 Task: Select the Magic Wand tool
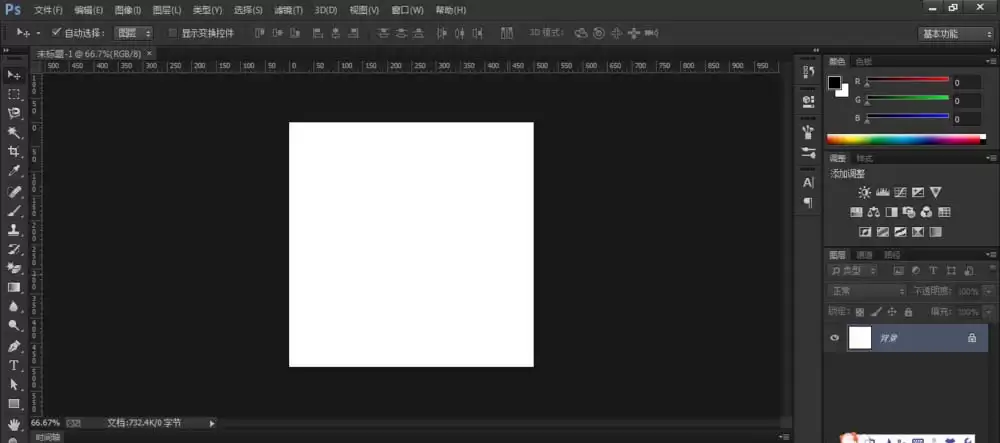coord(14,133)
